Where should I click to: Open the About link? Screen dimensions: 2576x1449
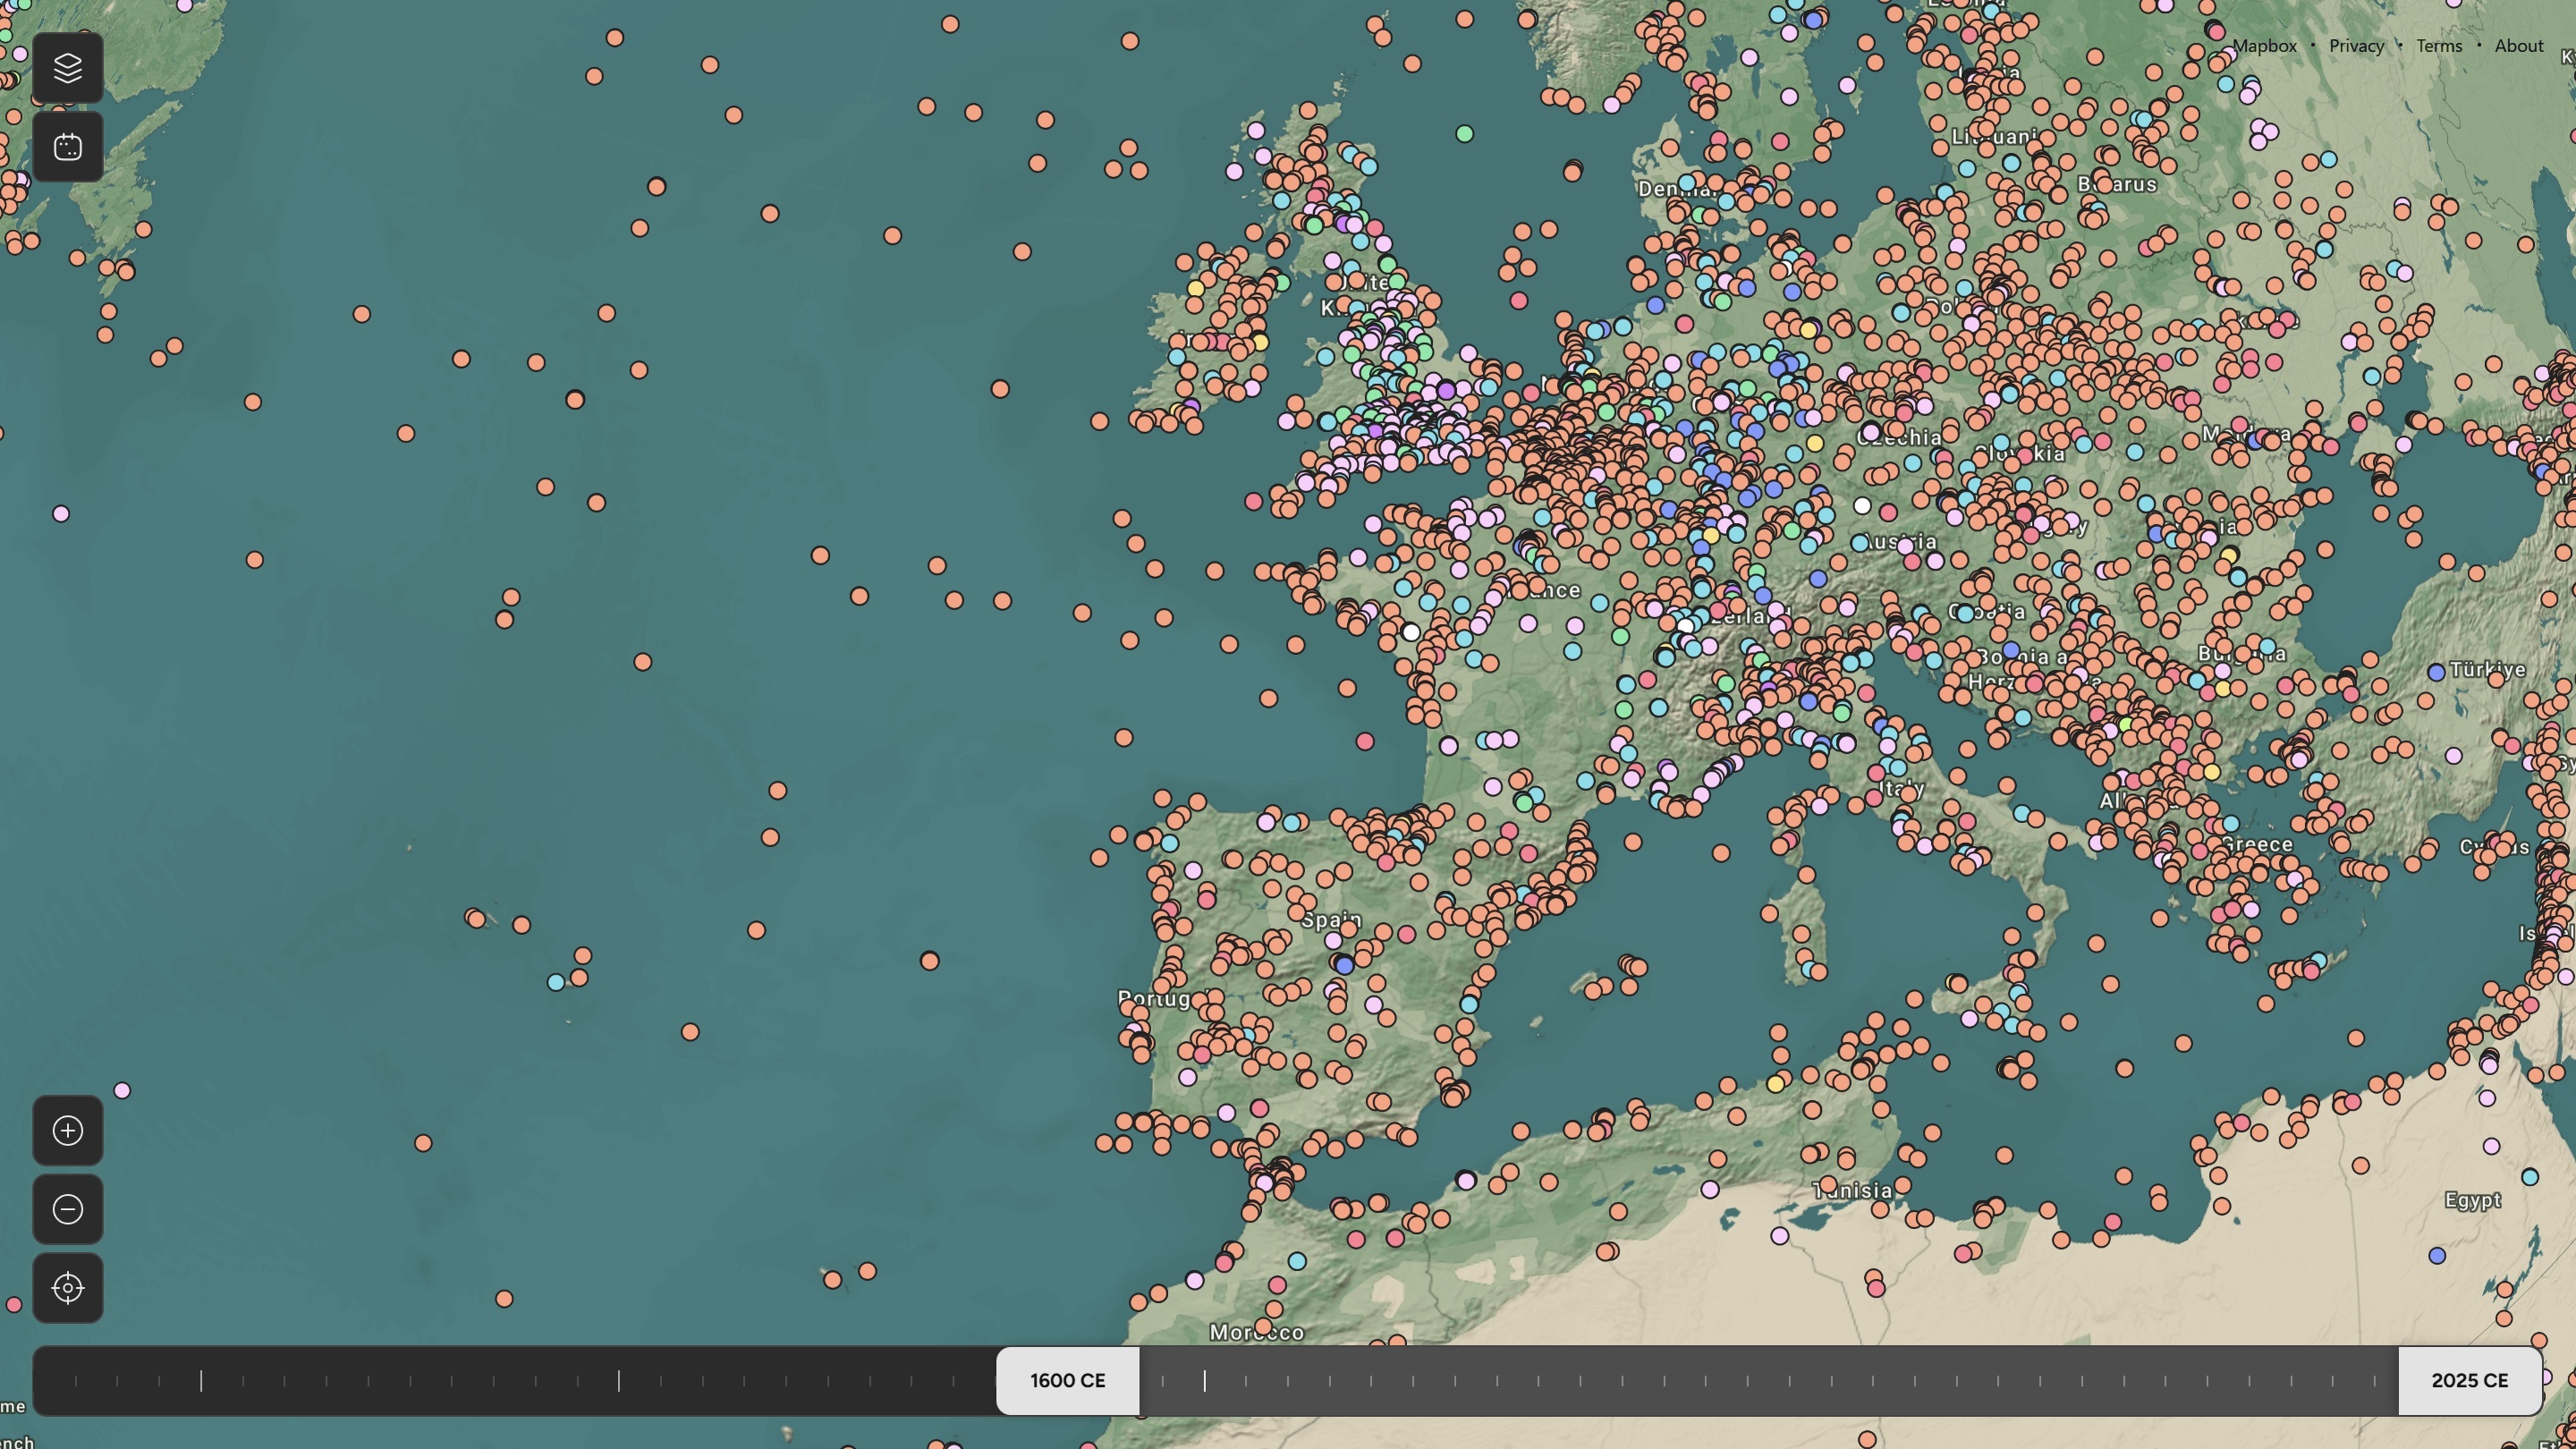click(2518, 46)
